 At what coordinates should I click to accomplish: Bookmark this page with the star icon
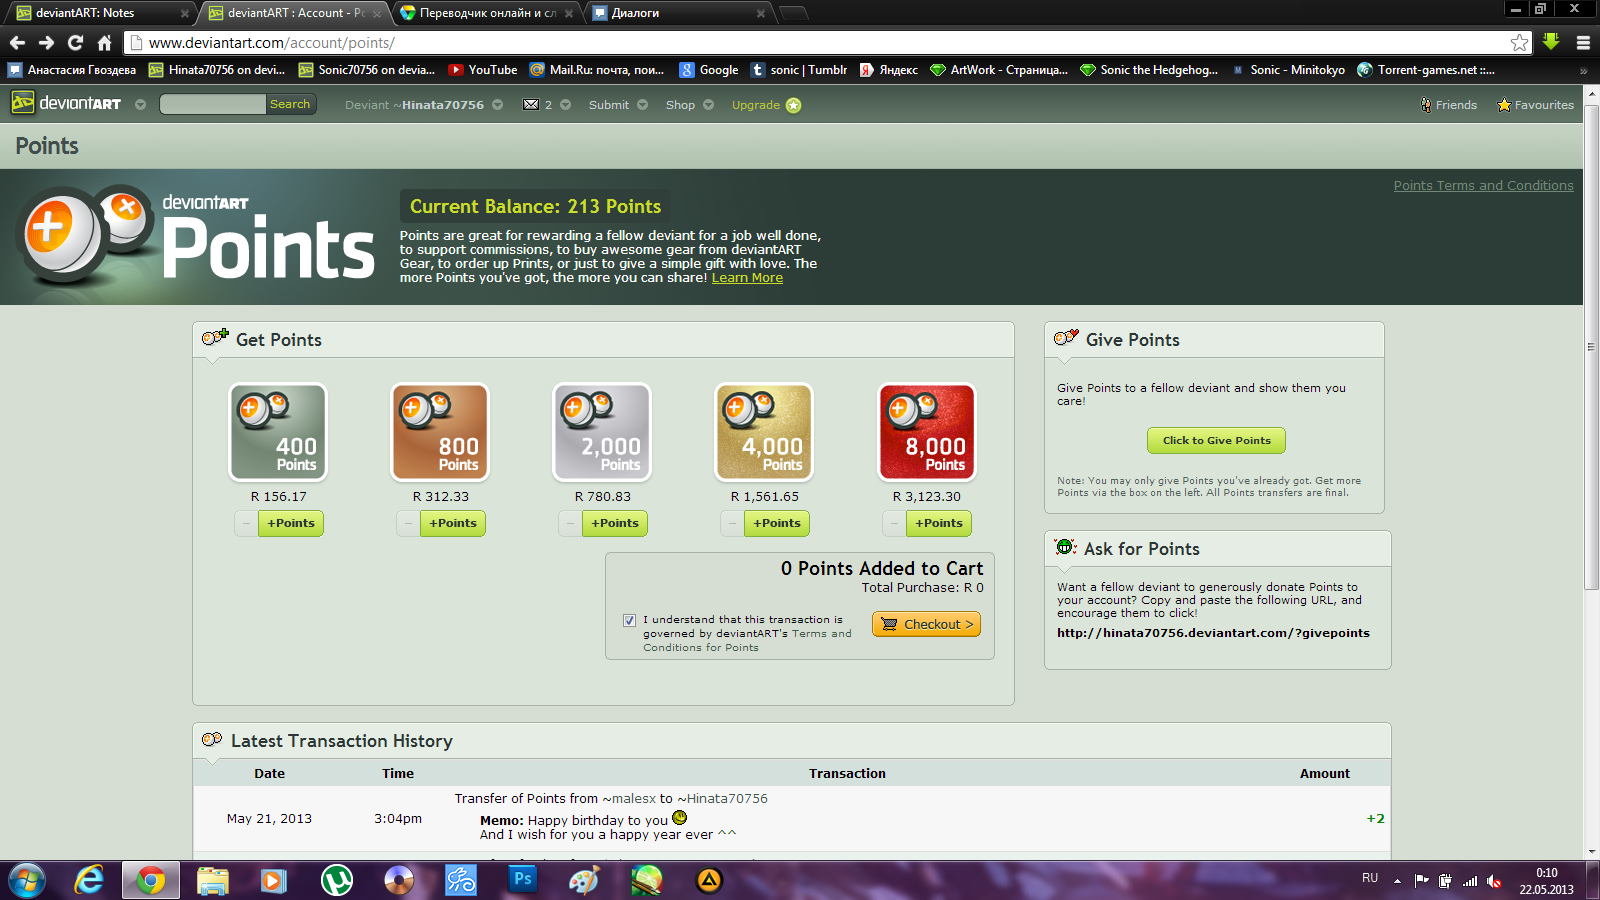coord(1519,42)
